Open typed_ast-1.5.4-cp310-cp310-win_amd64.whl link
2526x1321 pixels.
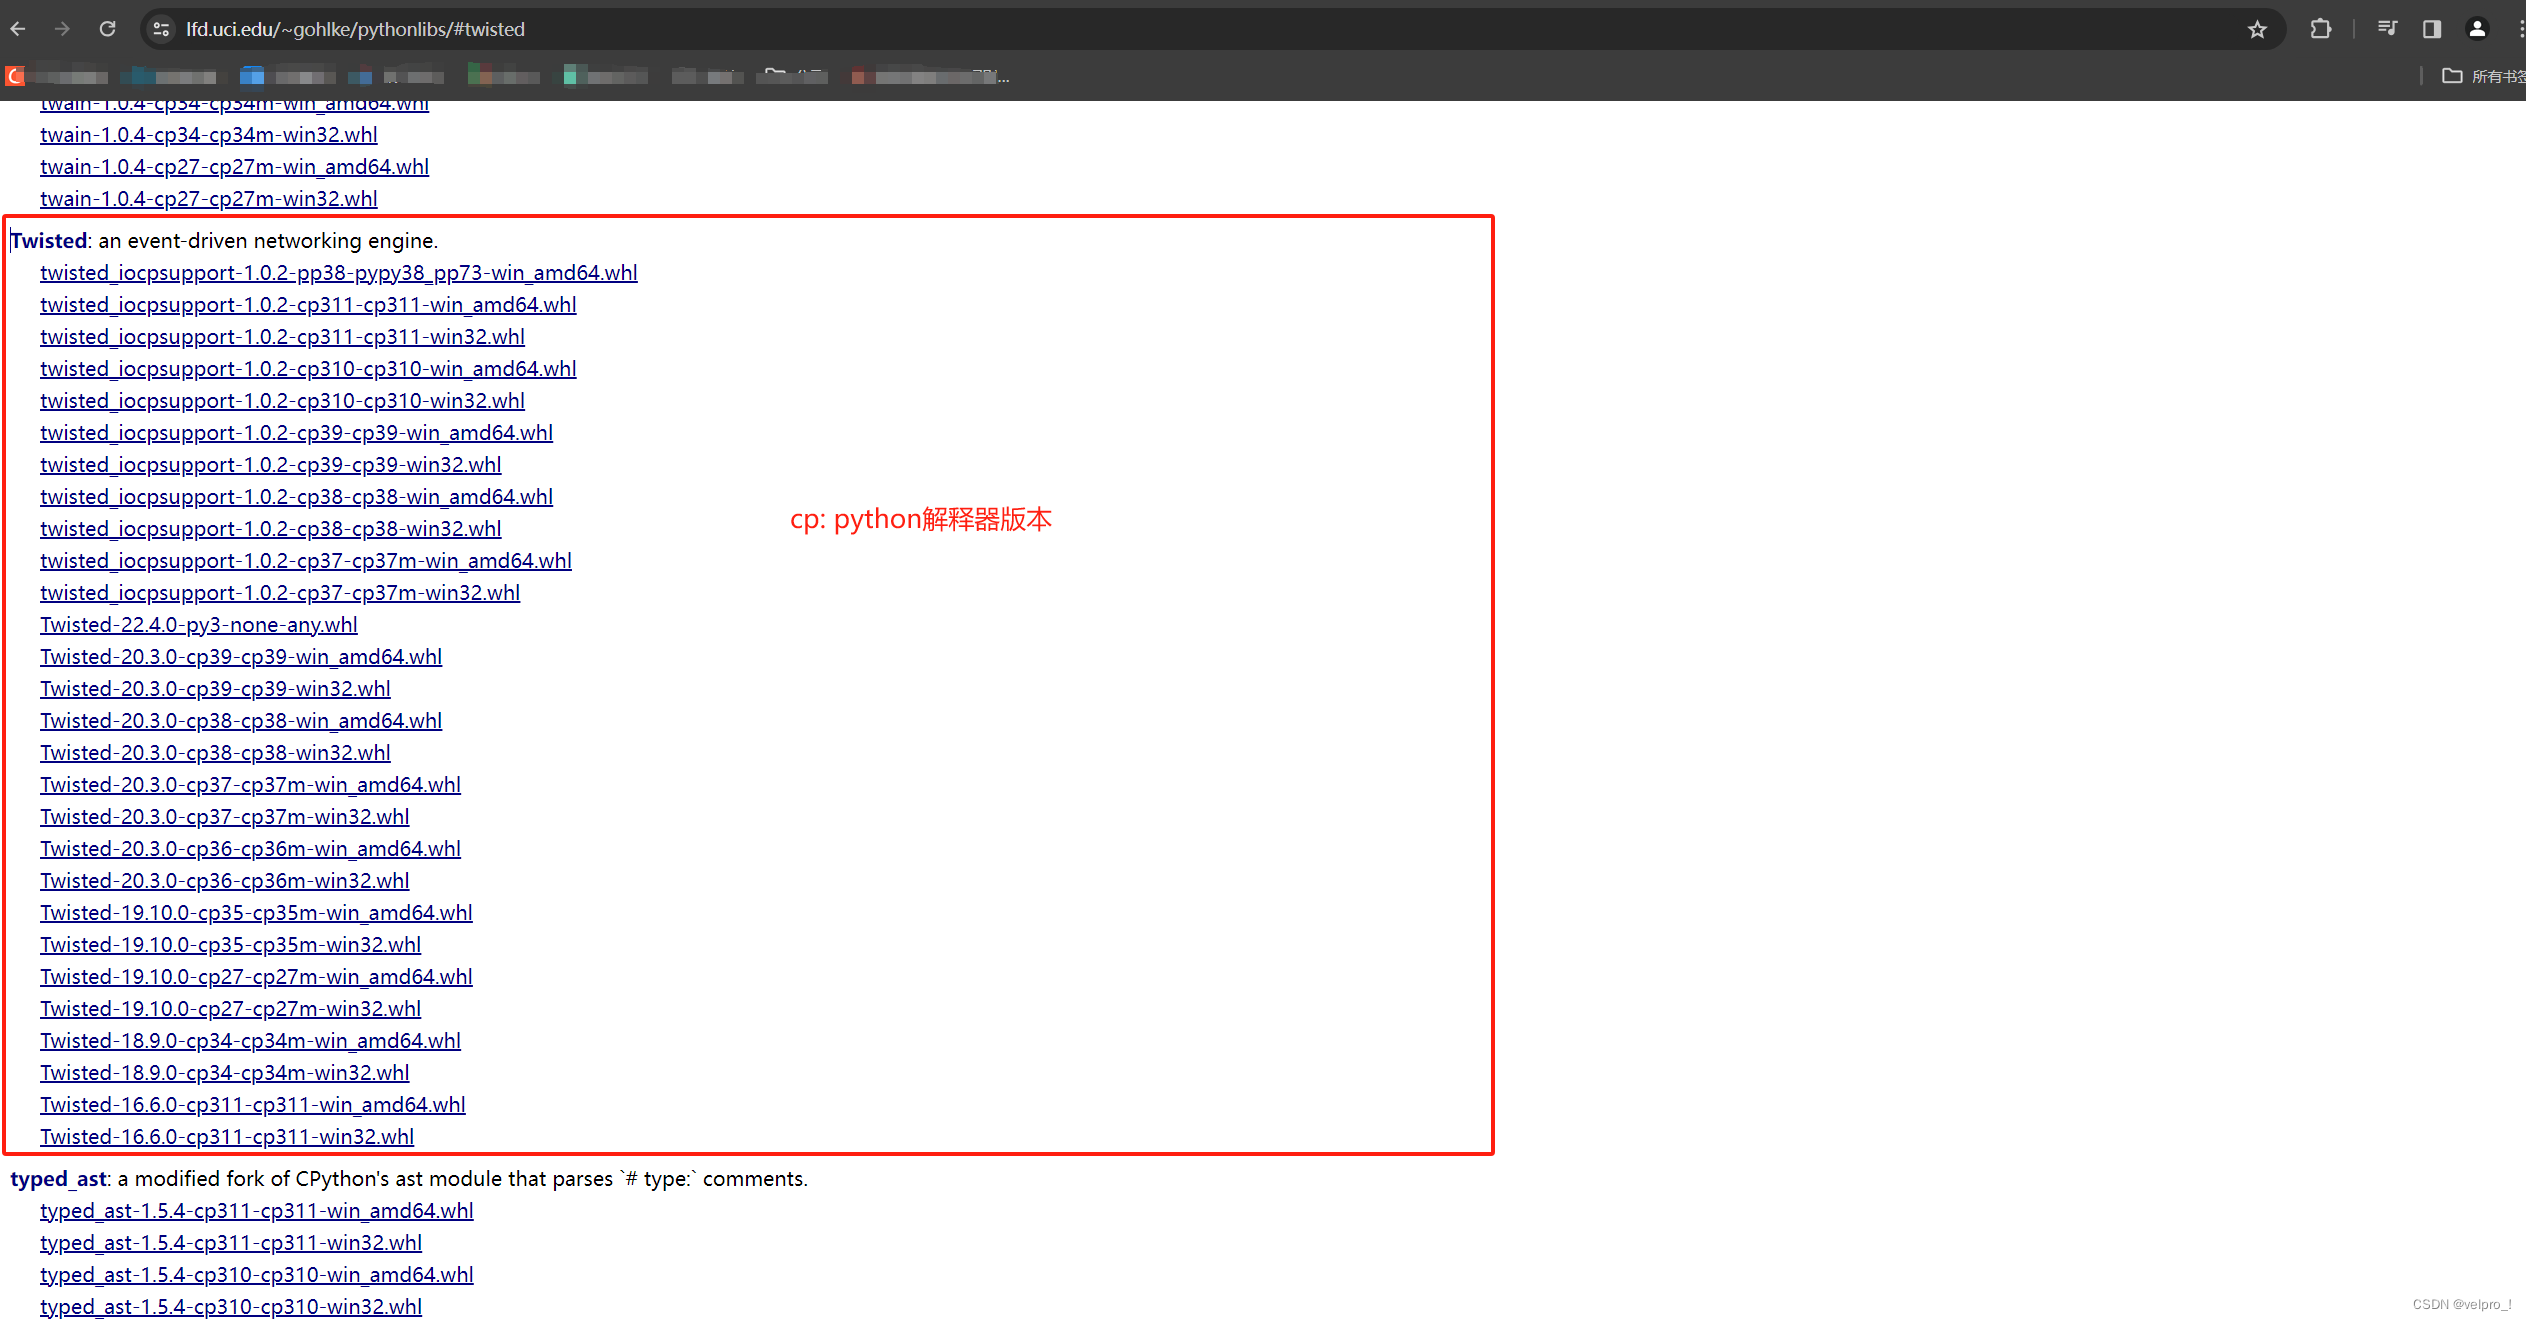tap(257, 1274)
